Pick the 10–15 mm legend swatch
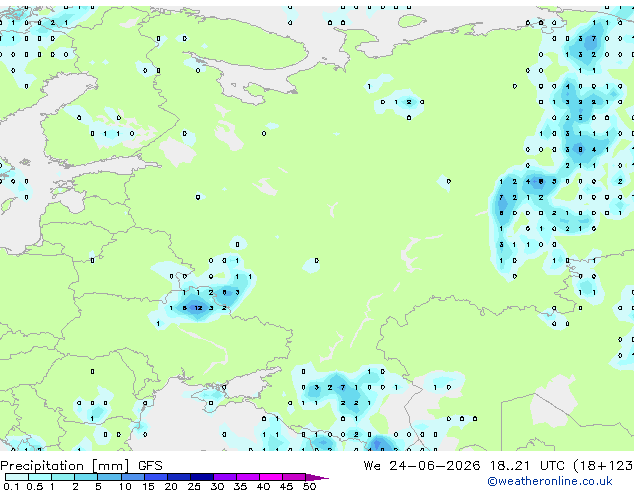Viewport: 634px width, 490px height. [x=133, y=477]
